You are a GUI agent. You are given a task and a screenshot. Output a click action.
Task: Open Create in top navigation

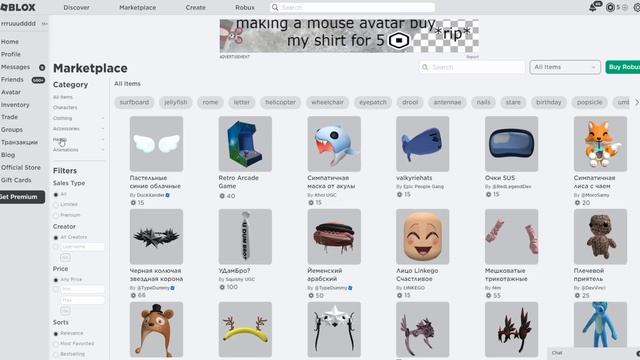pyautogui.click(x=196, y=7)
